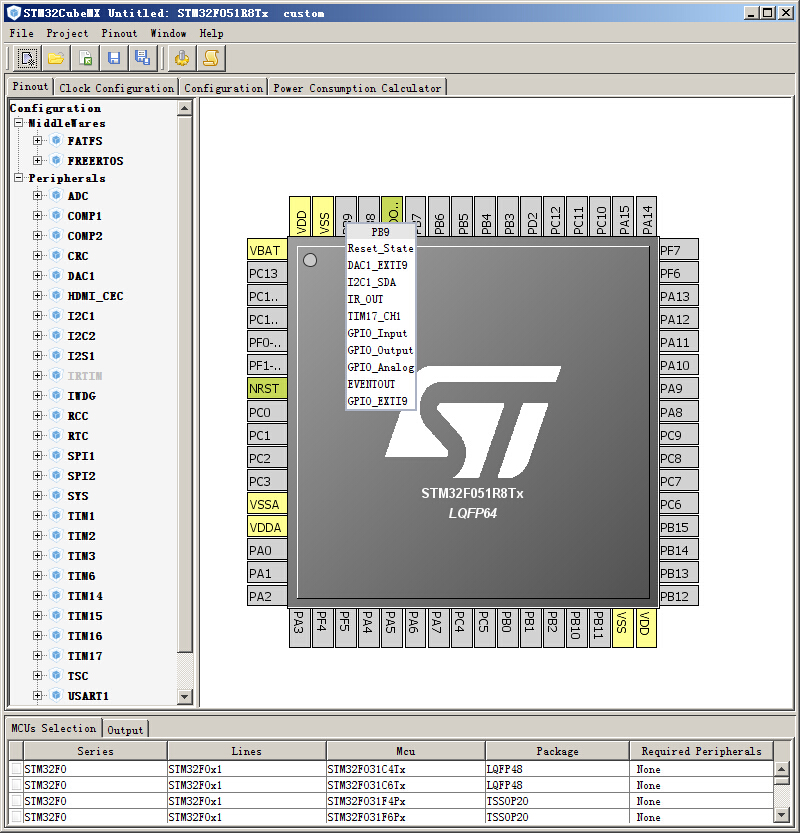The image size is (800, 833).
Task: Collapse the MiddleWares tree node
Action: (19, 123)
